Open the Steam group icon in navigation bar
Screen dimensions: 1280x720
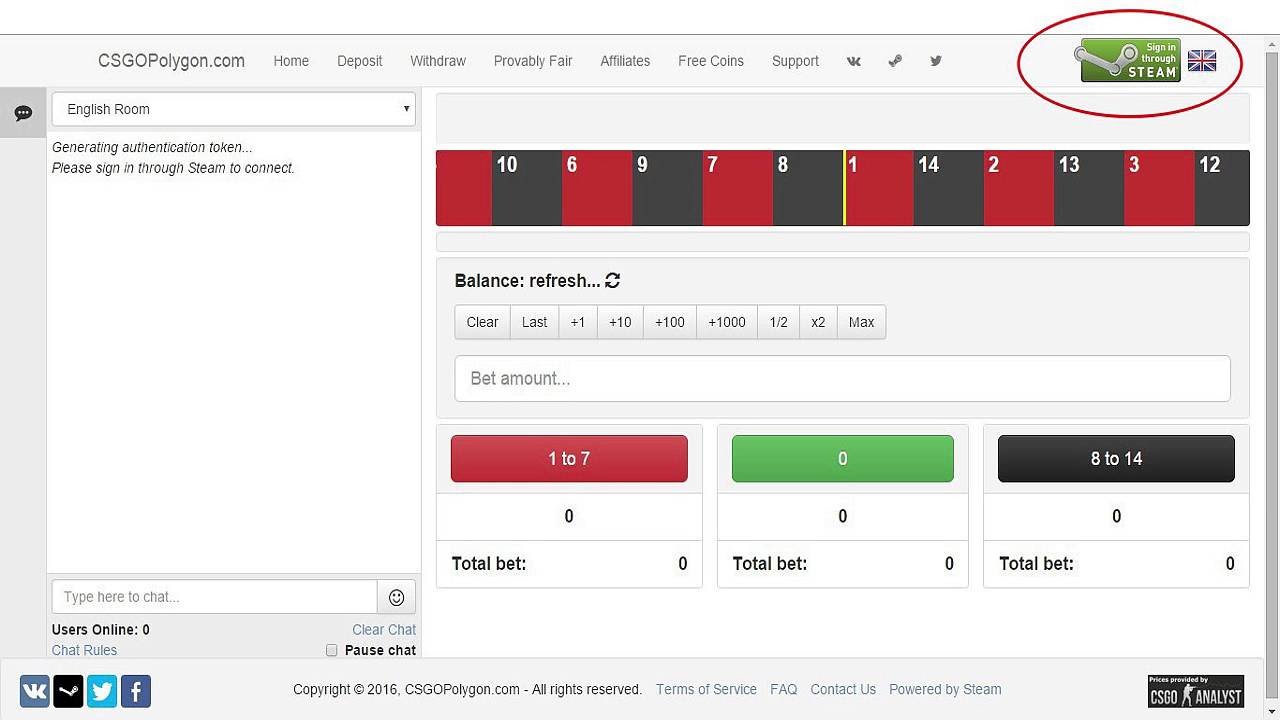pyautogui.click(x=895, y=61)
